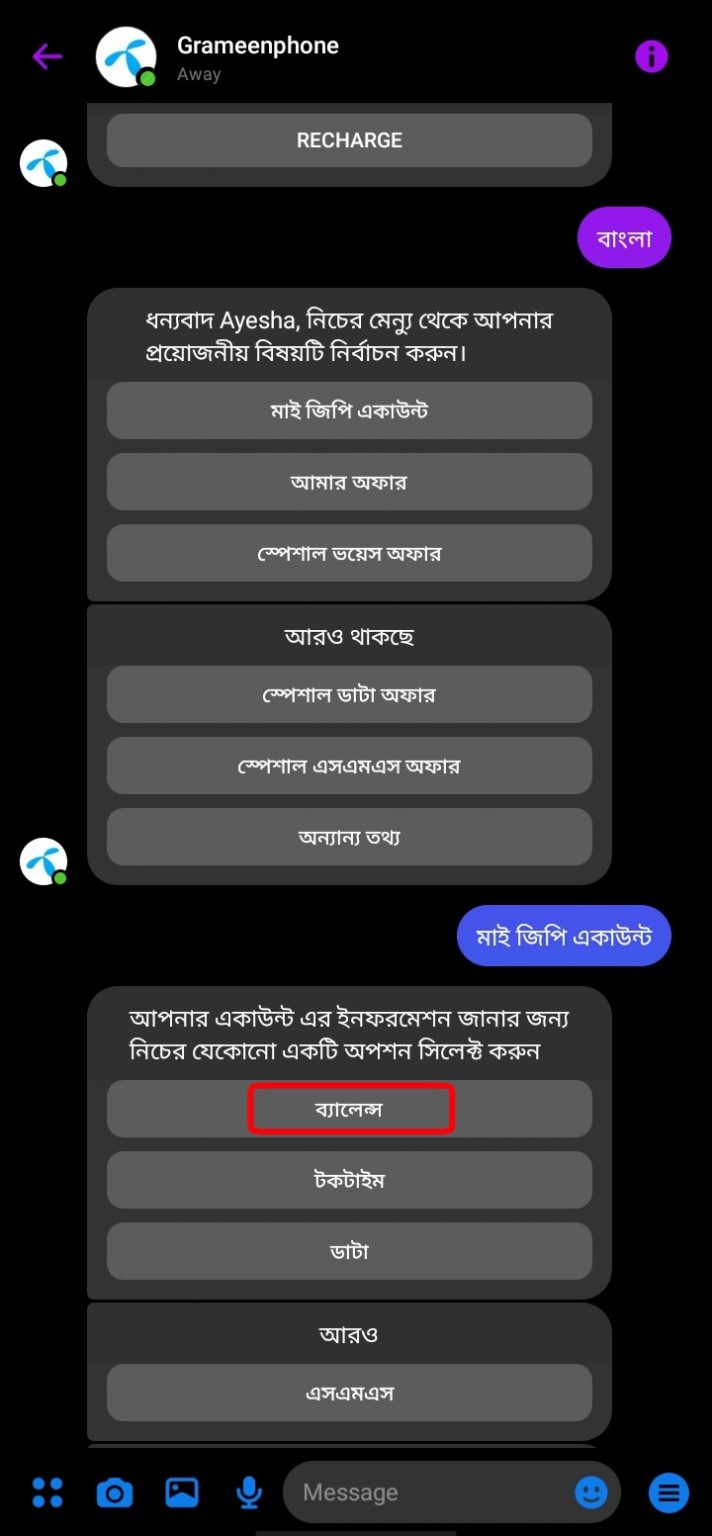Open the photo gallery icon
This screenshot has height=1536, width=712.
coord(182,1492)
